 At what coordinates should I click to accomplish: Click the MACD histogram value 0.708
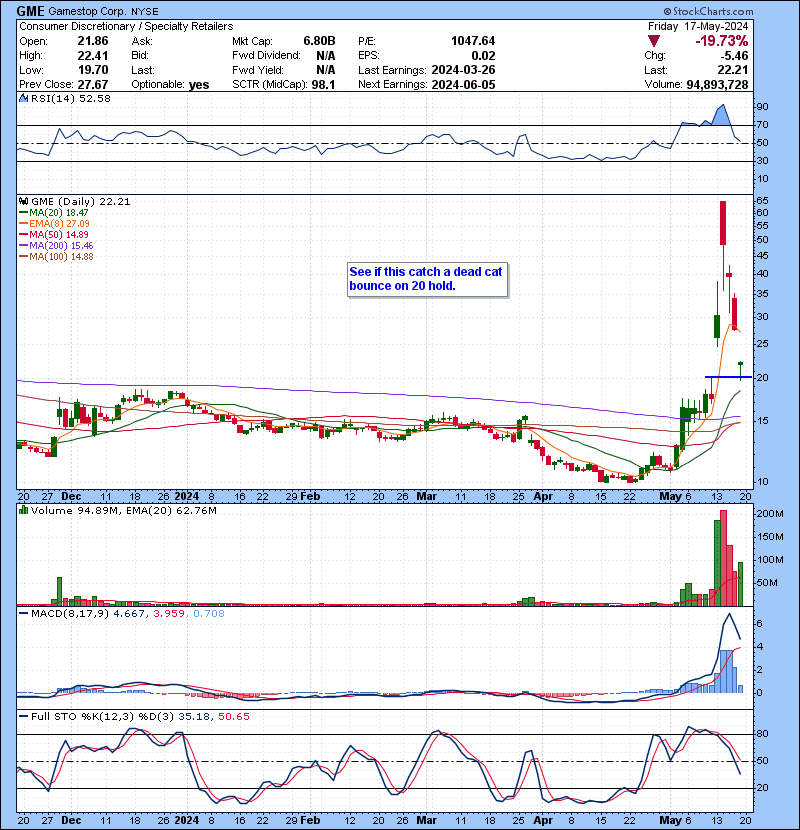click(209, 613)
